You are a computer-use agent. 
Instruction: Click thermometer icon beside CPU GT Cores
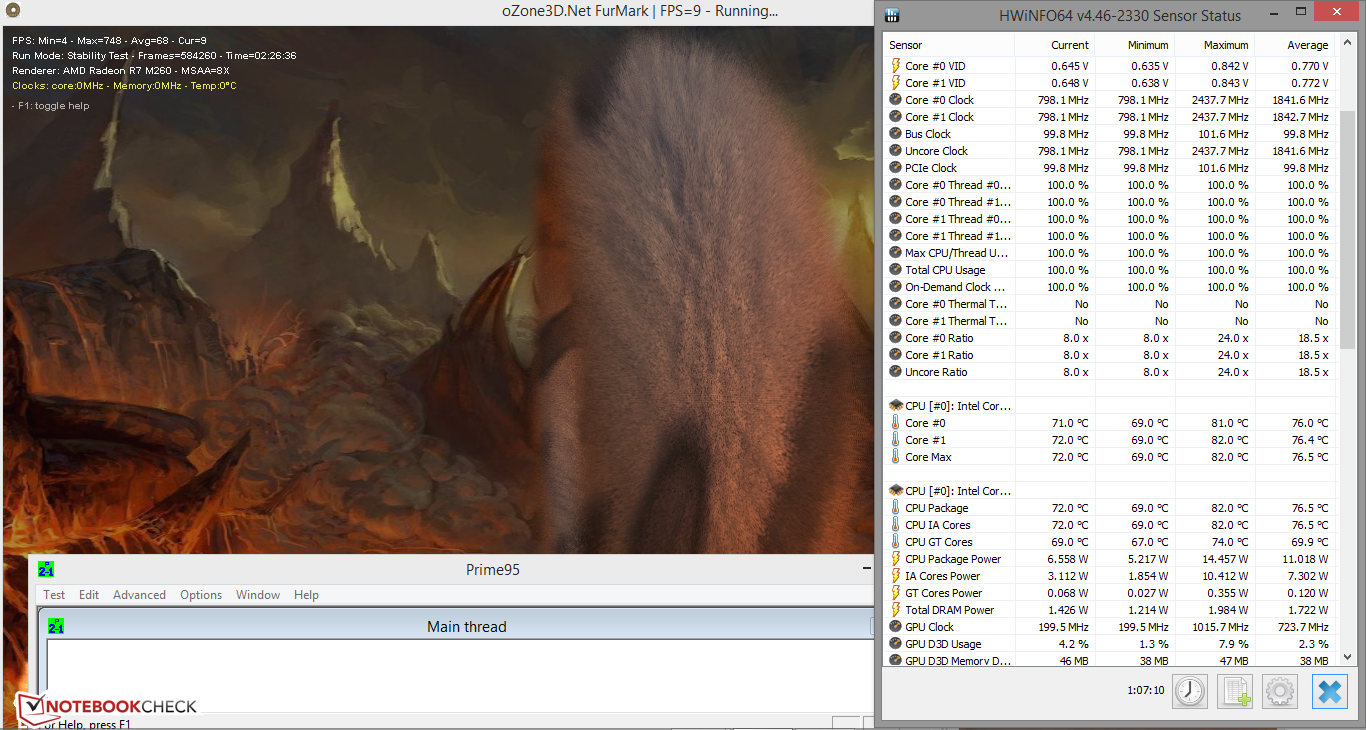pos(896,542)
